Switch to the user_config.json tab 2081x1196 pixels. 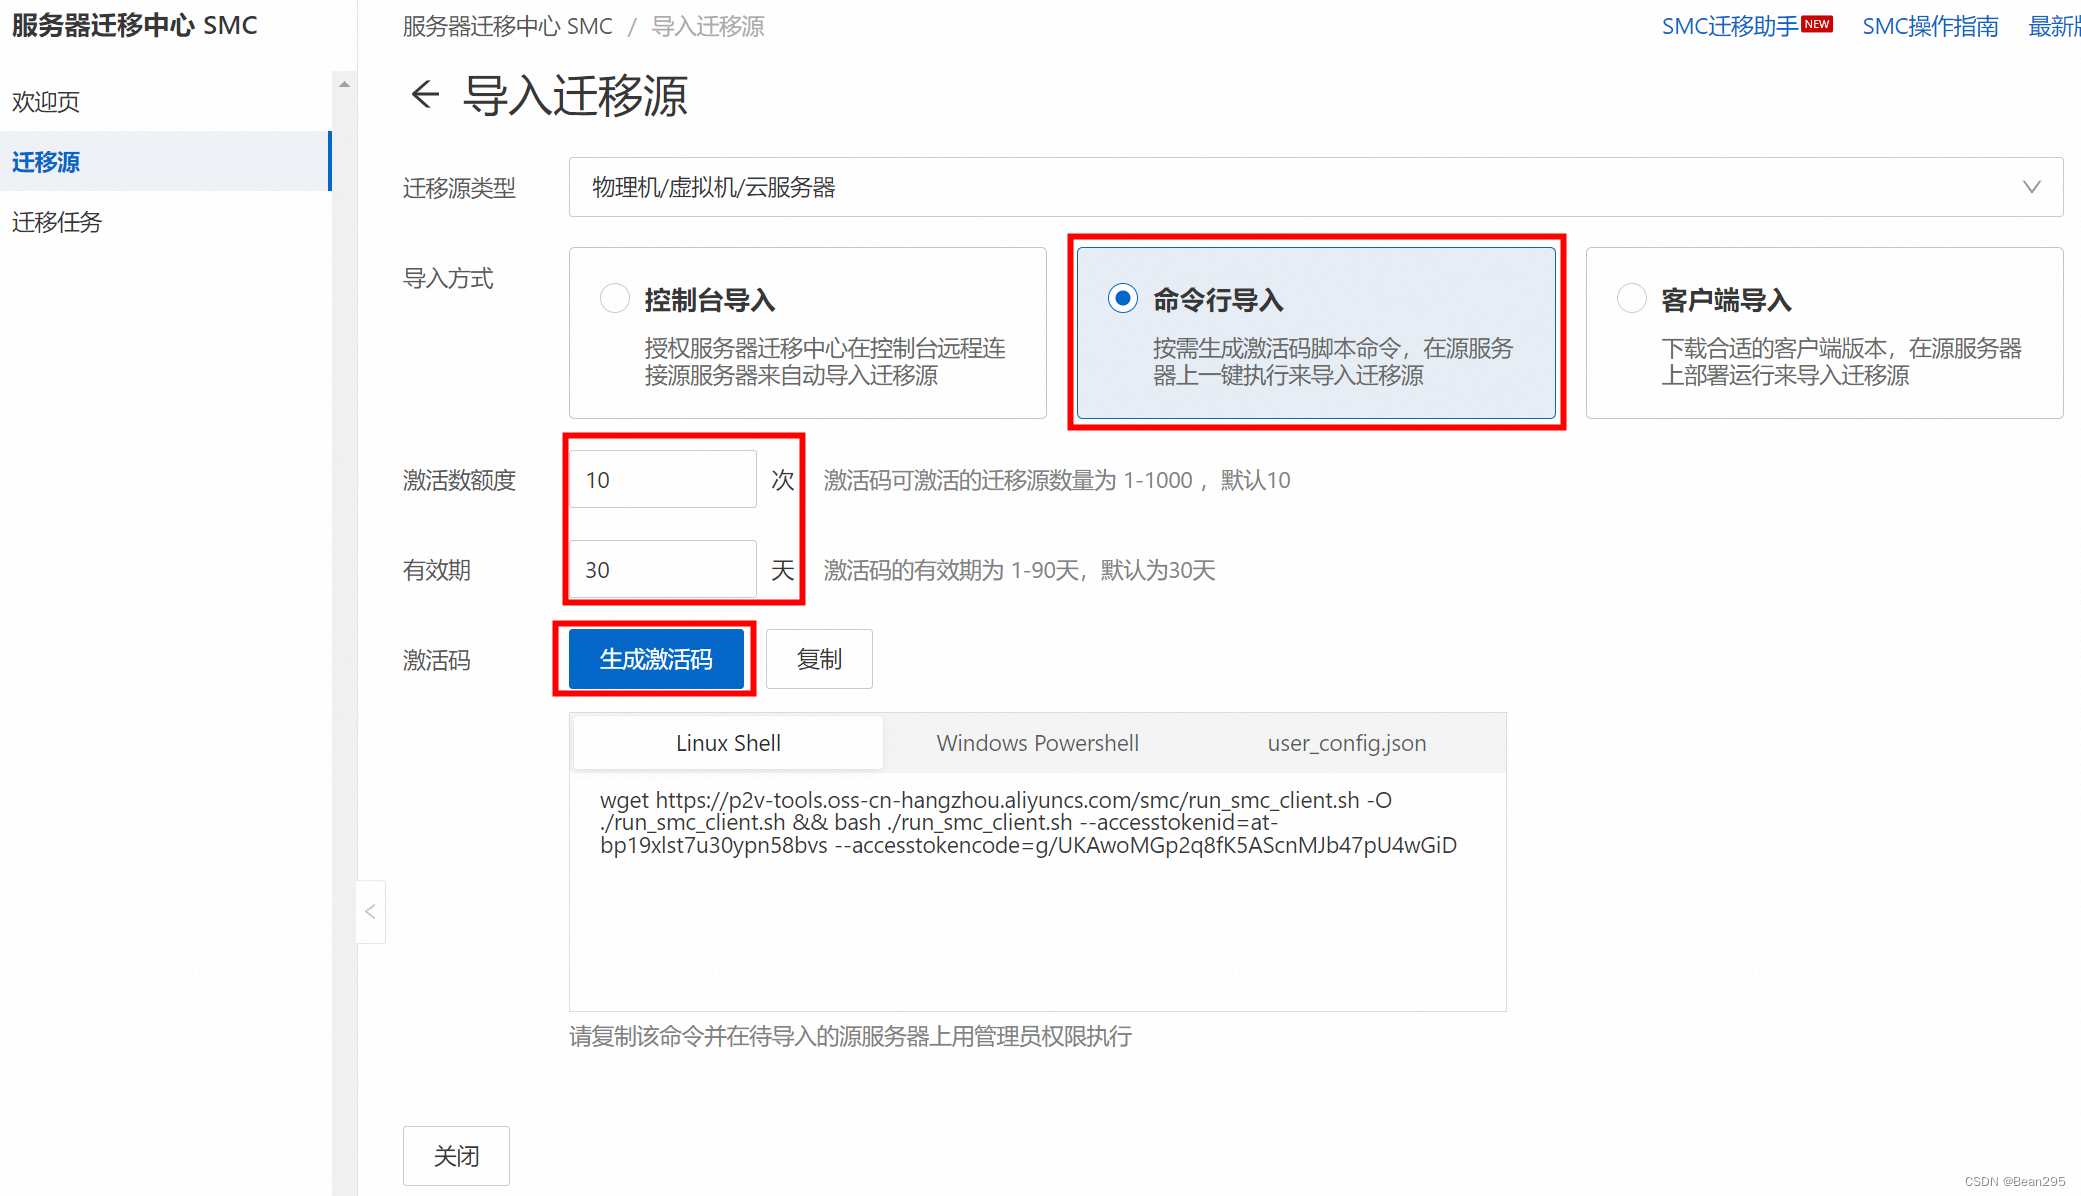1346,743
